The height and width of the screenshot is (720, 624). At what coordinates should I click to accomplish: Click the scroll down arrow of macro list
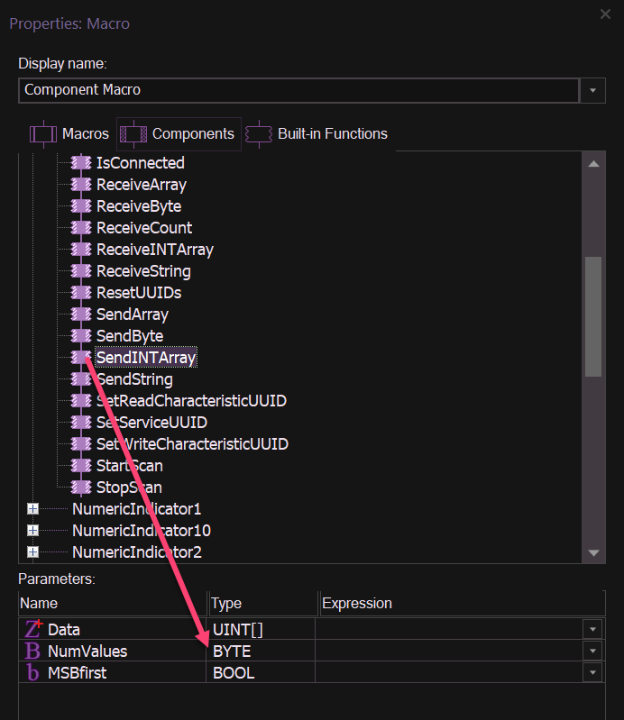593,553
